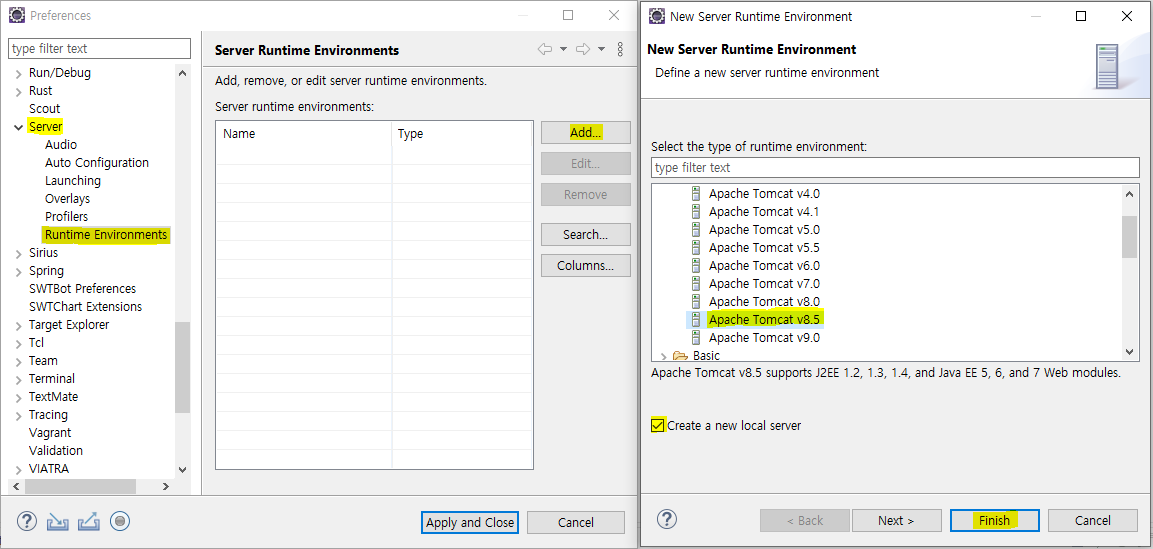Click the Help icon in New Server Runtime dialog
Image resolution: width=1153 pixels, height=549 pixels.
[666, 519]
